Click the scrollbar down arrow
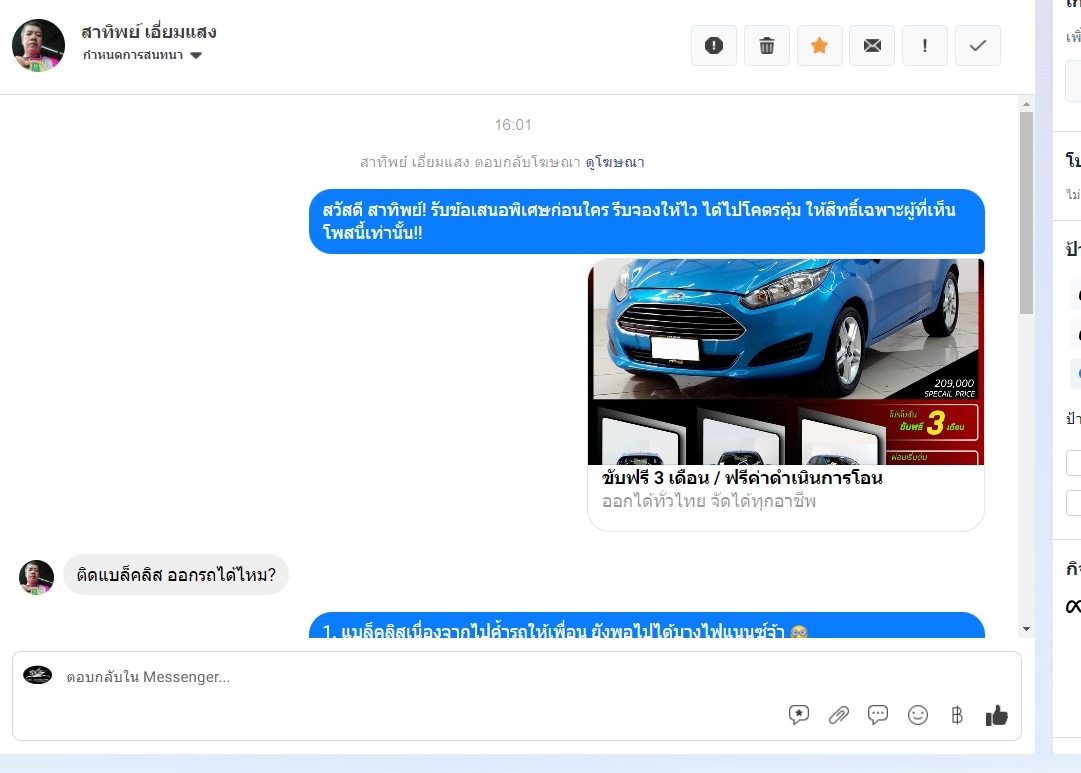This screenshot has height=773, width=1081. point(1027,629)
